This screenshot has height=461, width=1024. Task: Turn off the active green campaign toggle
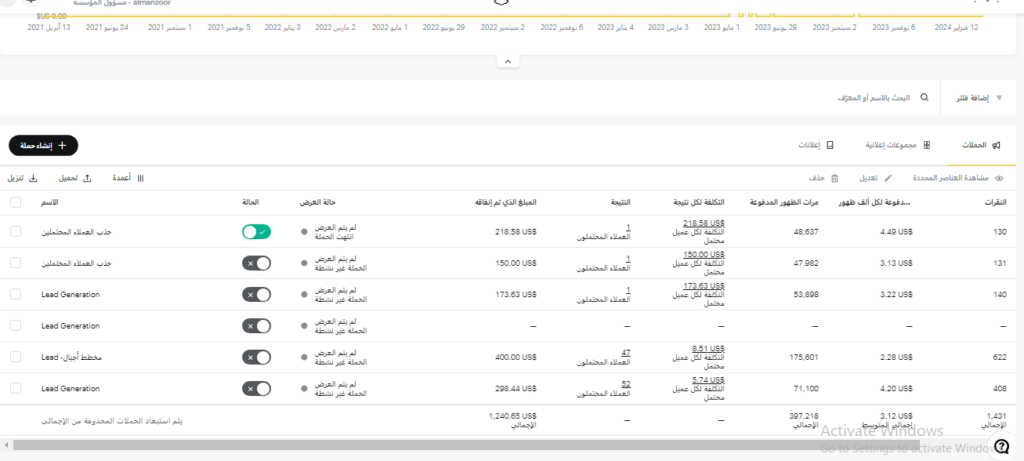(256, 232)
